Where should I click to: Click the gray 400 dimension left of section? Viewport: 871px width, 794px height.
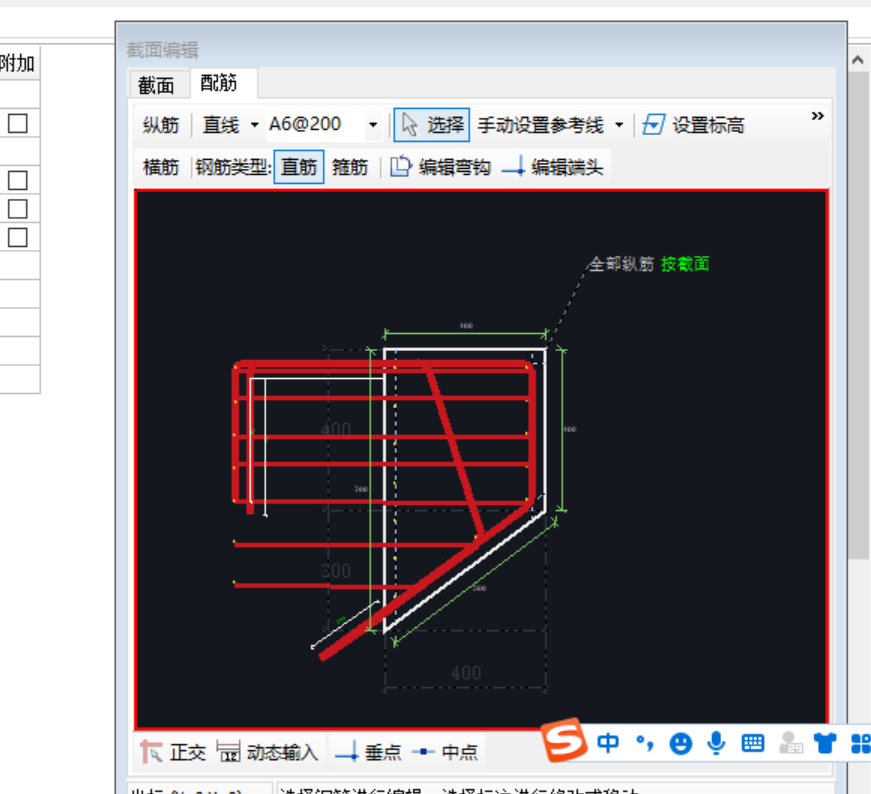point(336,430)
